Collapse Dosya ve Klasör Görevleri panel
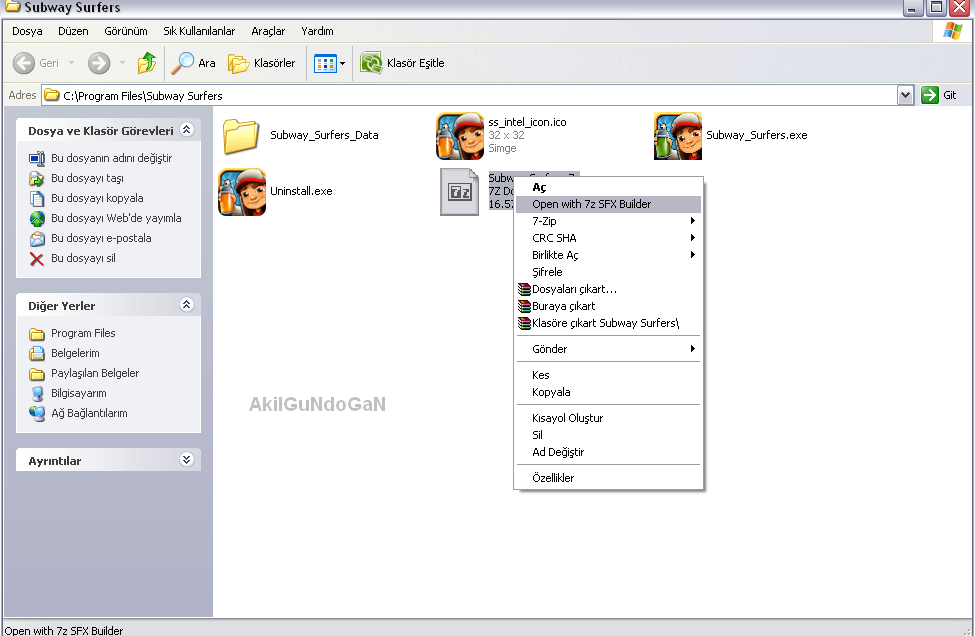Viewport: 975px width, 636px height. pos(186,130)
